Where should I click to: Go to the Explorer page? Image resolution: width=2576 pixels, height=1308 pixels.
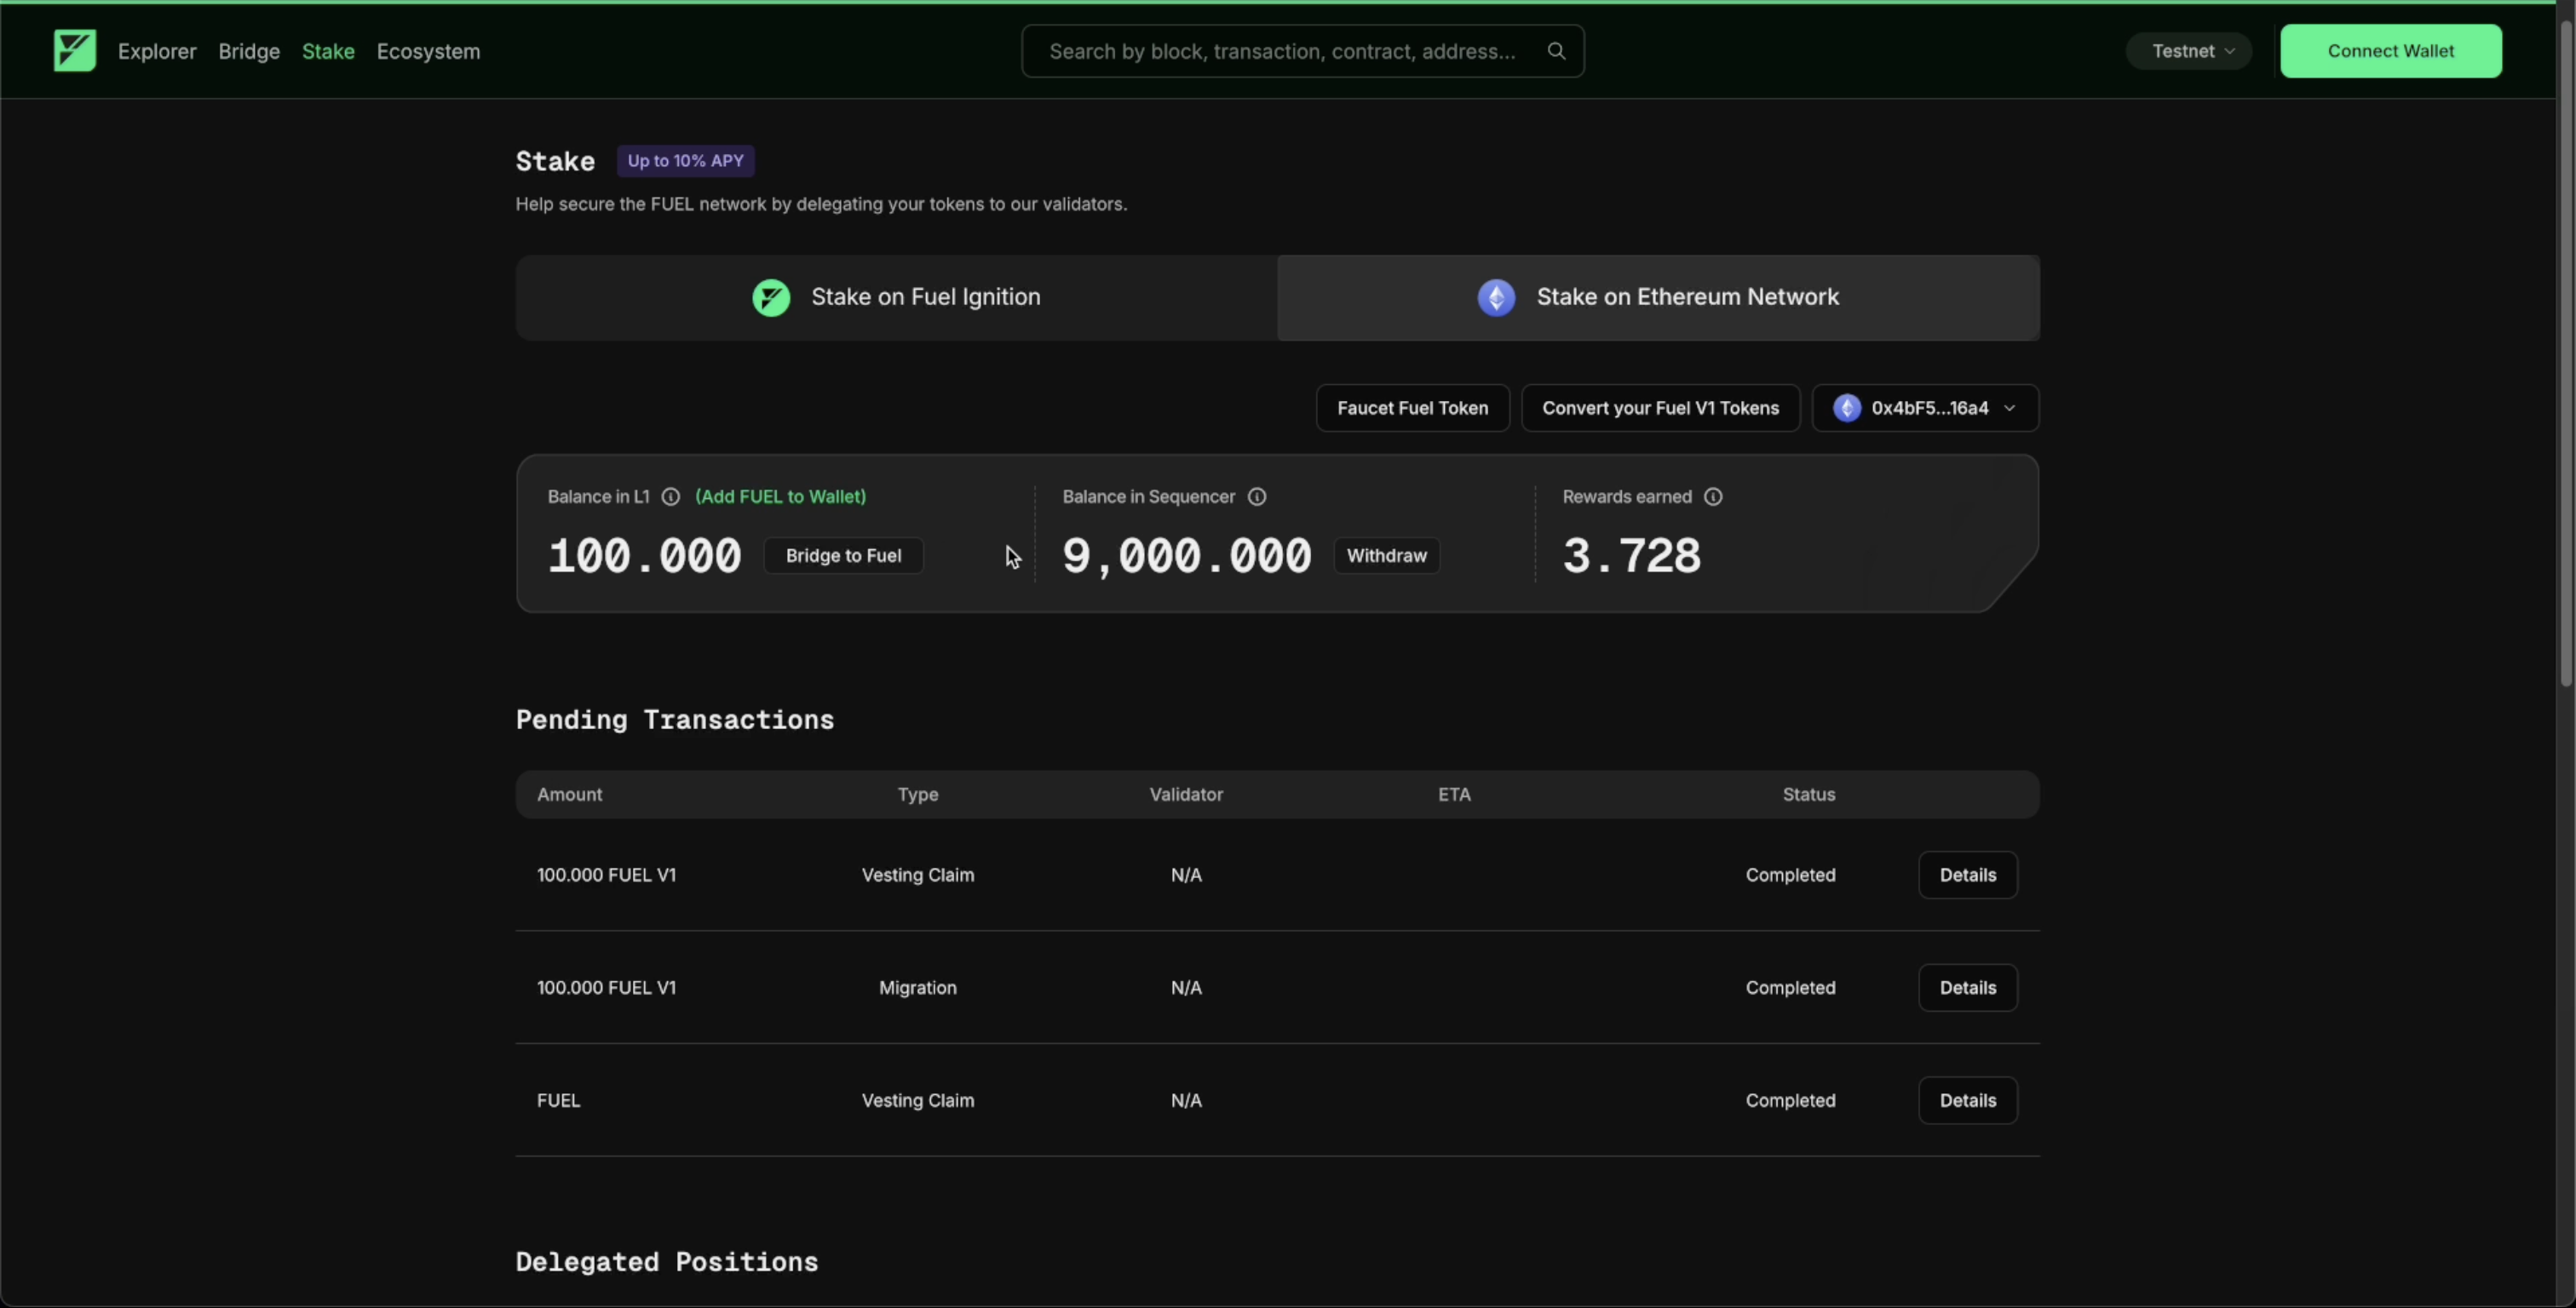[x=157, y=51]
